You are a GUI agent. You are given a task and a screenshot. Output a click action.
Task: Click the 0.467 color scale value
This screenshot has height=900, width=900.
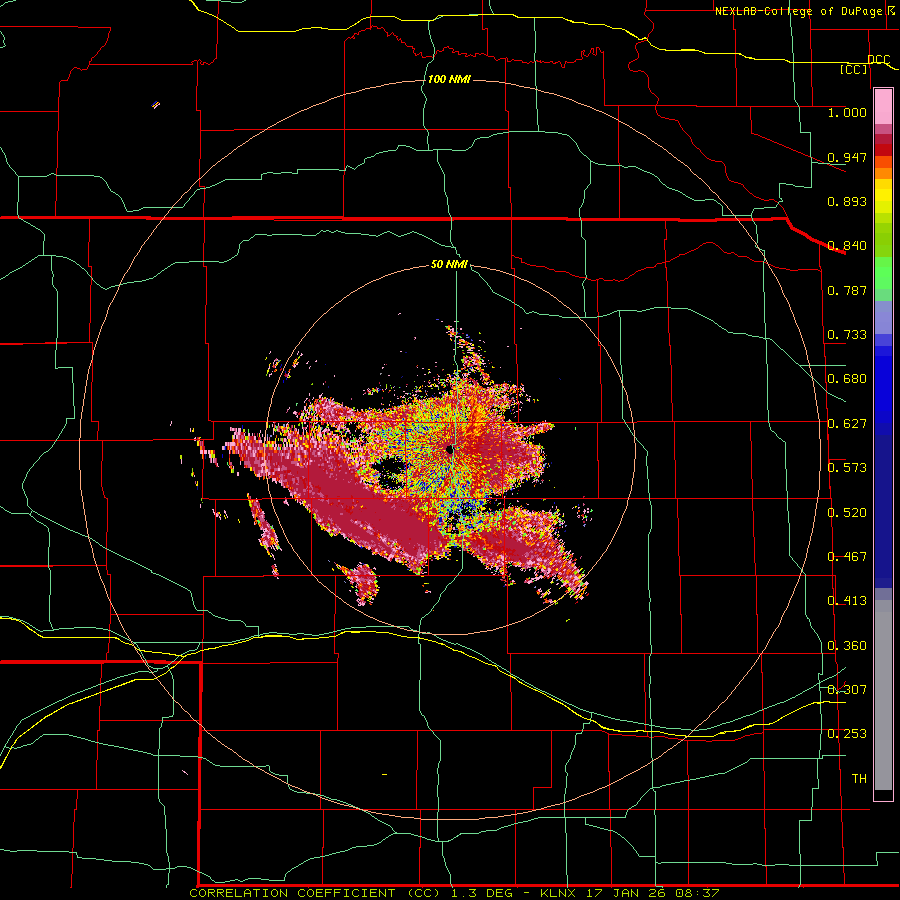pyautogui.click(x=847, y=557)
